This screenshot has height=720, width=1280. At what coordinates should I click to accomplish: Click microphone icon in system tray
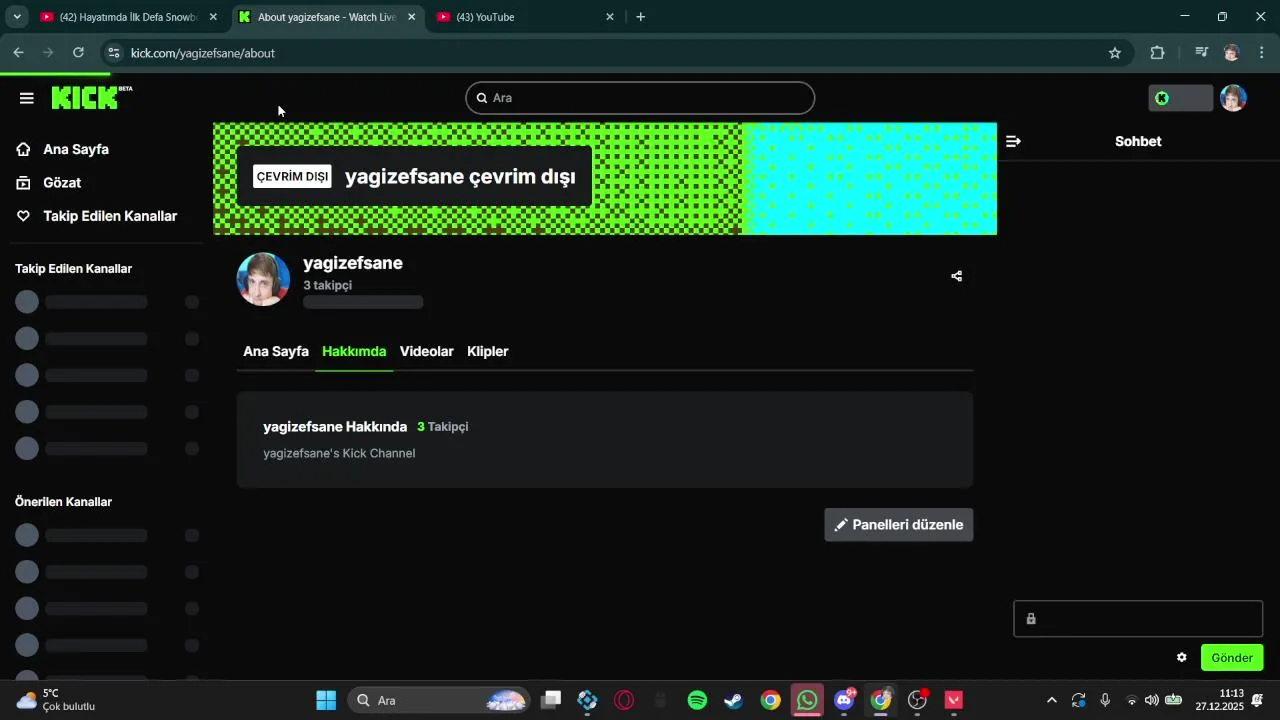(1105, 700)
